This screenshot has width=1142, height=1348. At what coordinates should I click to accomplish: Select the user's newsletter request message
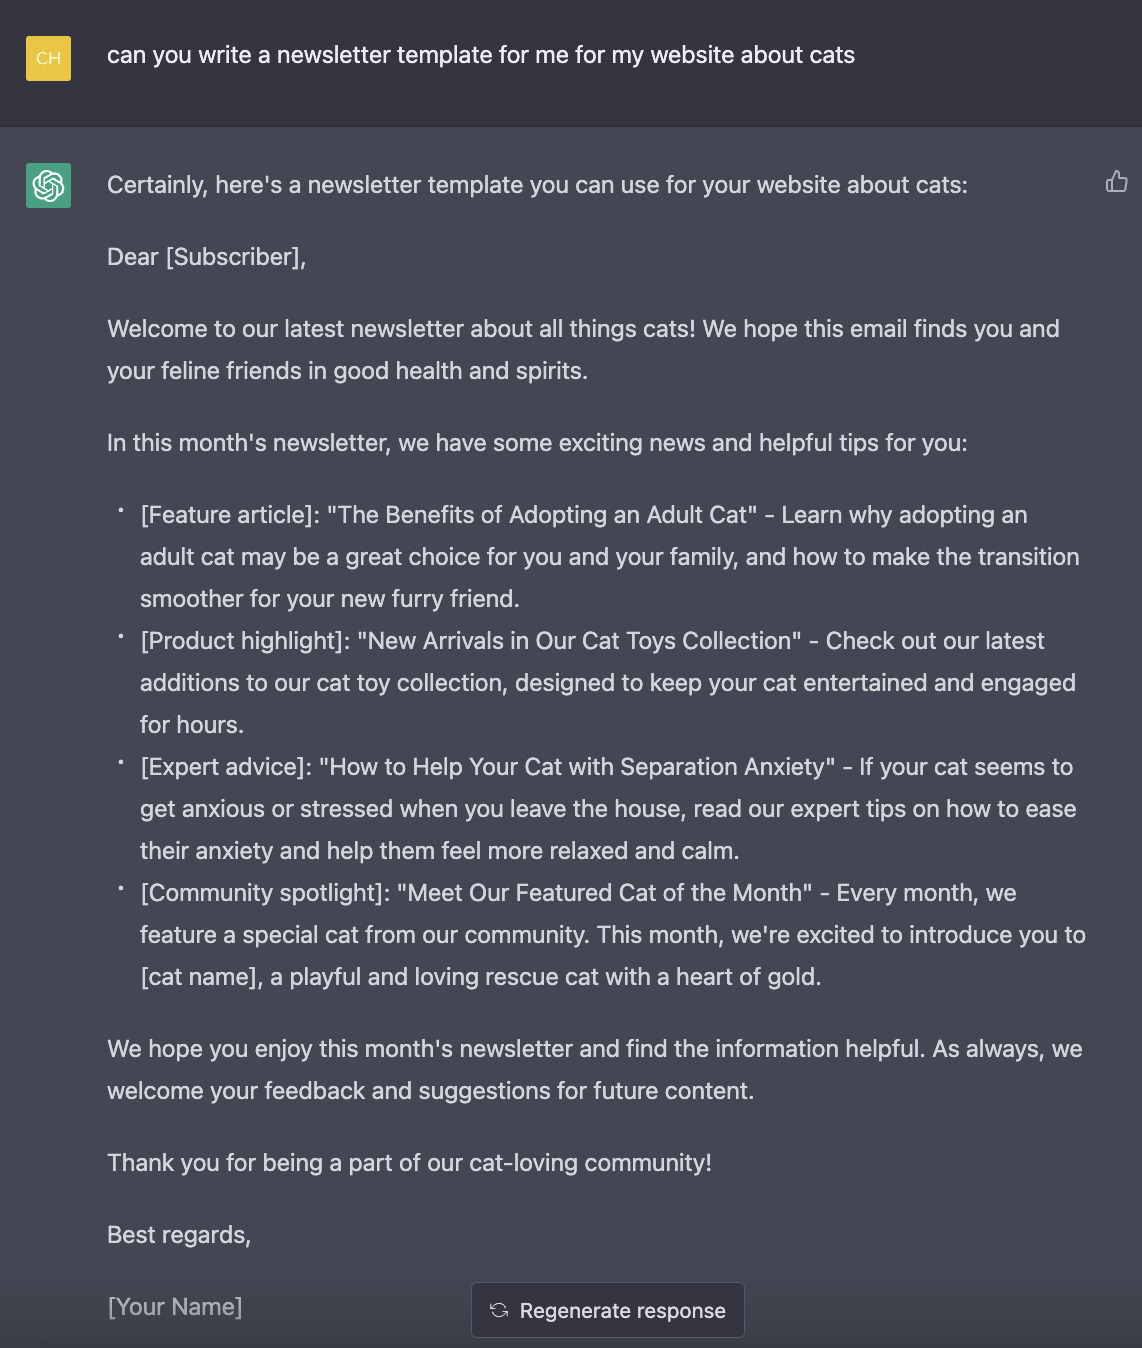(x=481, y=56)
